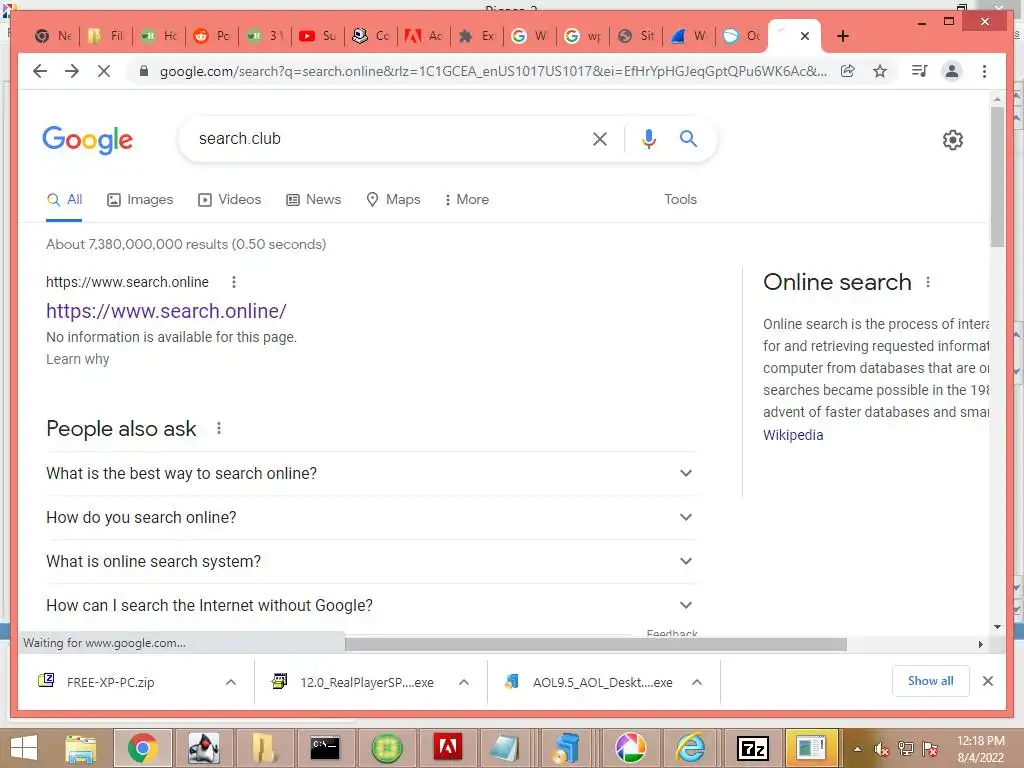Open search Tools options
1024x768 pixels.
click(x=680, y=200)
